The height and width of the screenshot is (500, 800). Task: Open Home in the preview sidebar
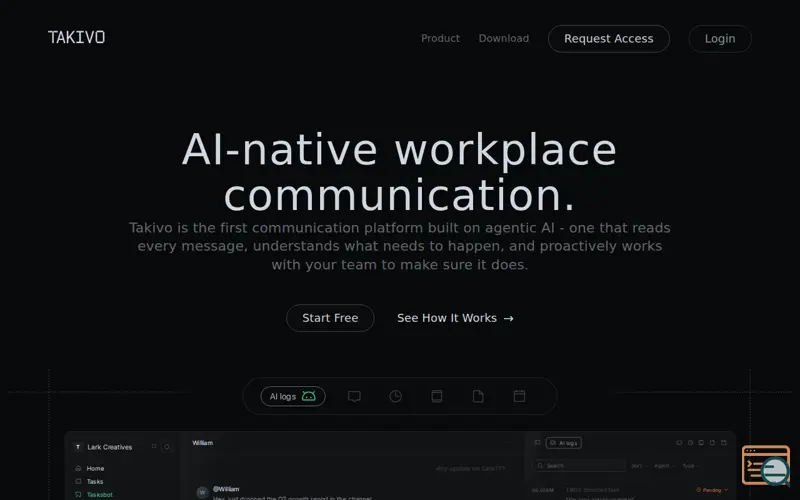pos(90,468)
